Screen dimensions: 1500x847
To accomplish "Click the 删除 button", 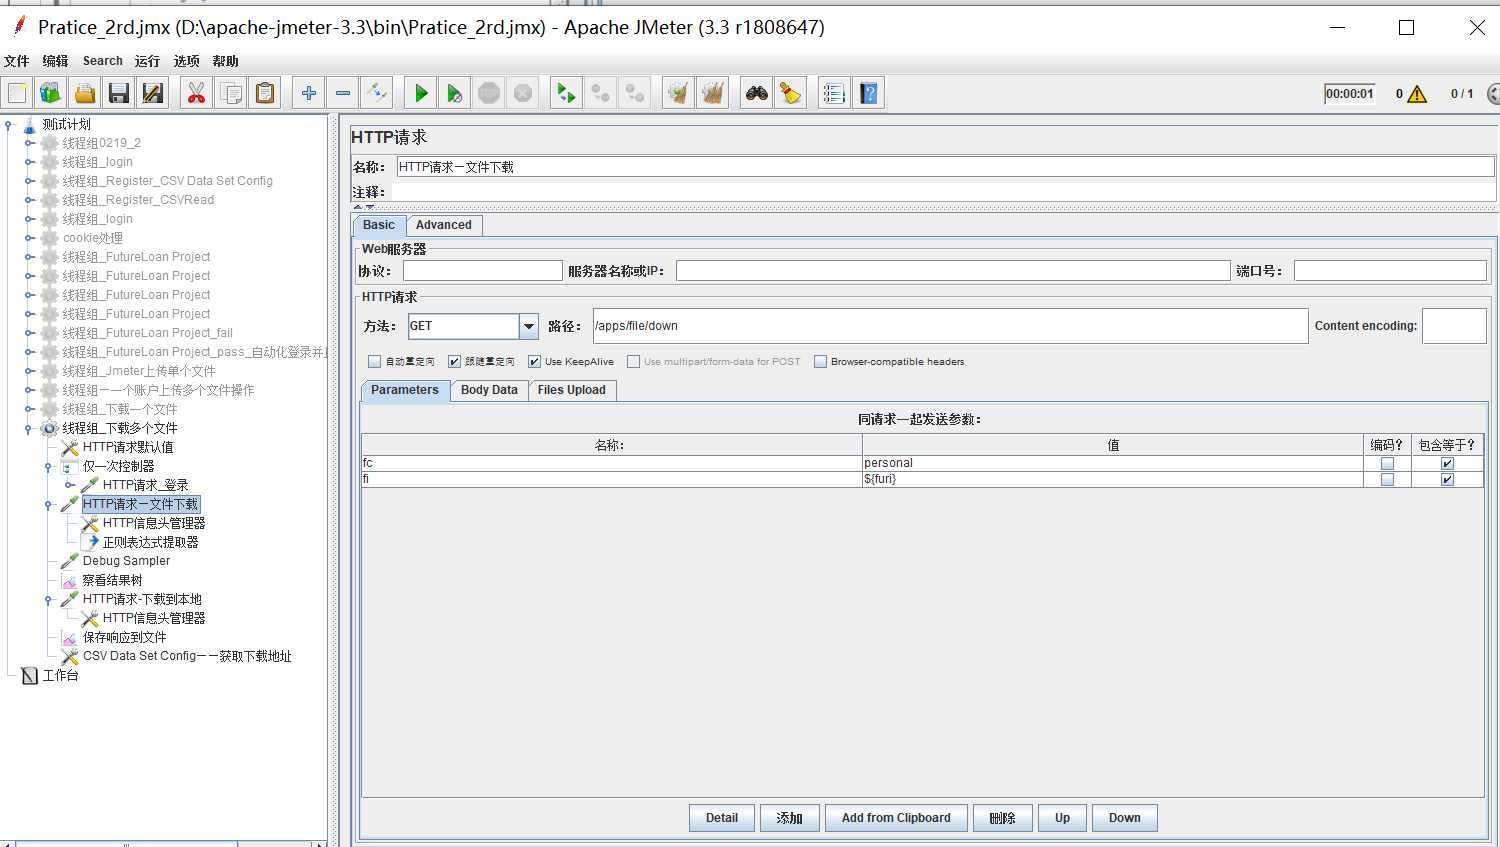I will [x=1002, y=818].
